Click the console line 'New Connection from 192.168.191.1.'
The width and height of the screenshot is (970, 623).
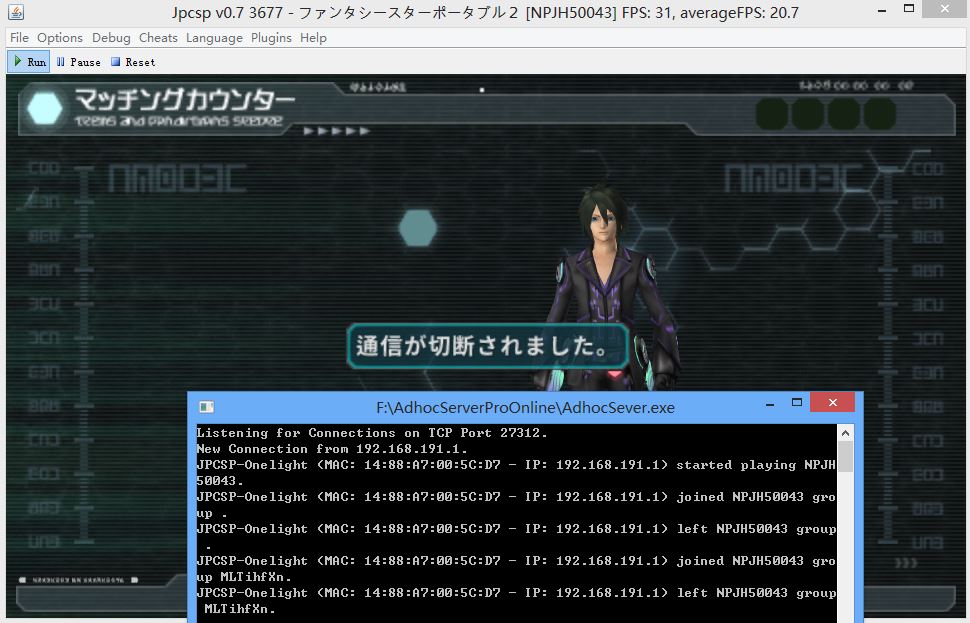tap(332, 449)
